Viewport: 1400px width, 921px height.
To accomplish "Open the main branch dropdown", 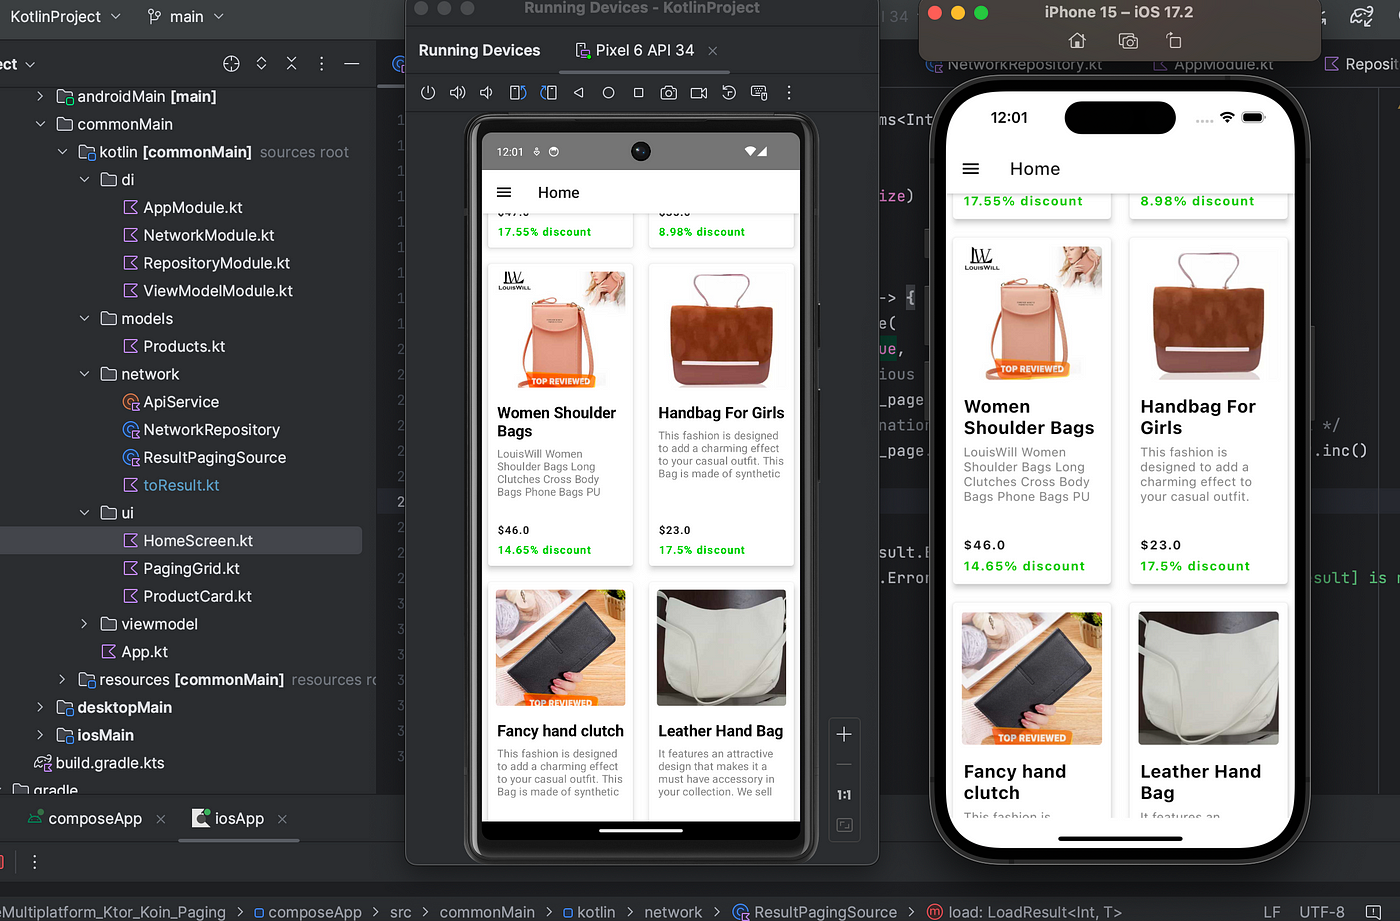I will (185, 17).
